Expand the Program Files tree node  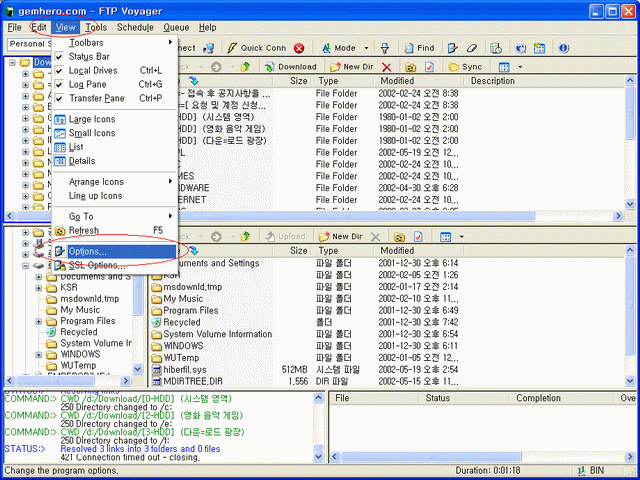click(39, 321)
